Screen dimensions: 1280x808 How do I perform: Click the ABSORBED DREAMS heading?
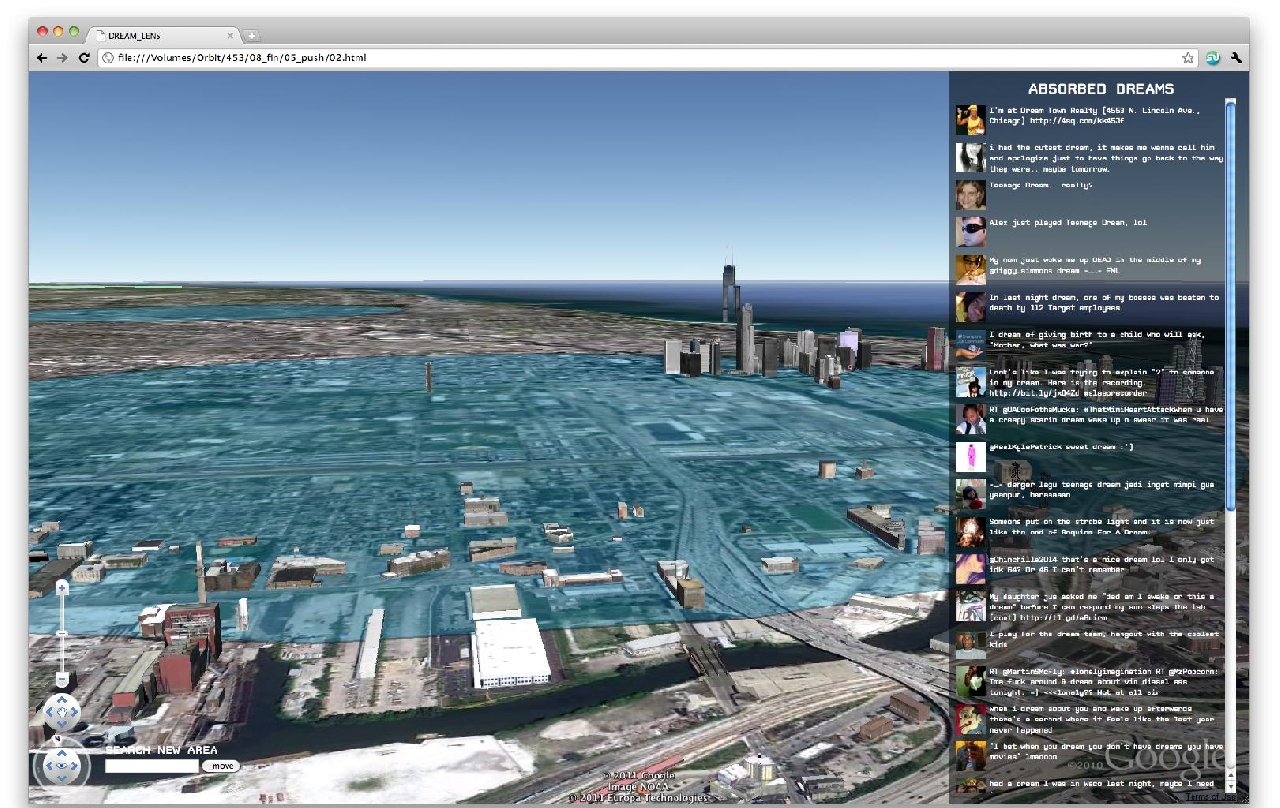pos(1101,89)
